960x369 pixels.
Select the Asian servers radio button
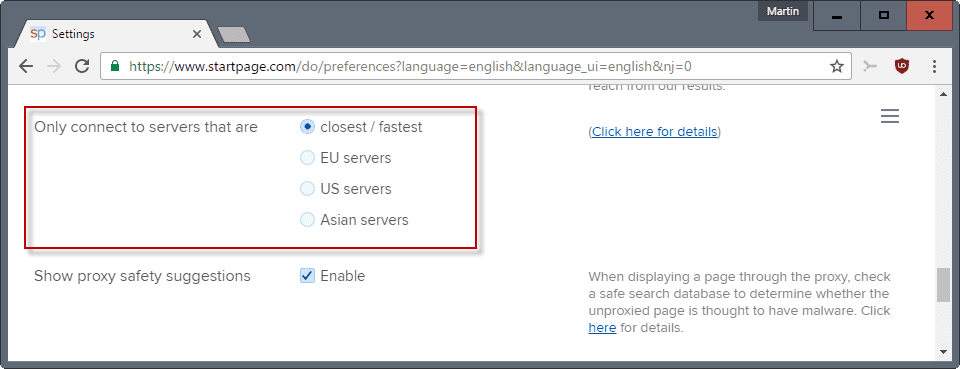[x=307, y=219]
